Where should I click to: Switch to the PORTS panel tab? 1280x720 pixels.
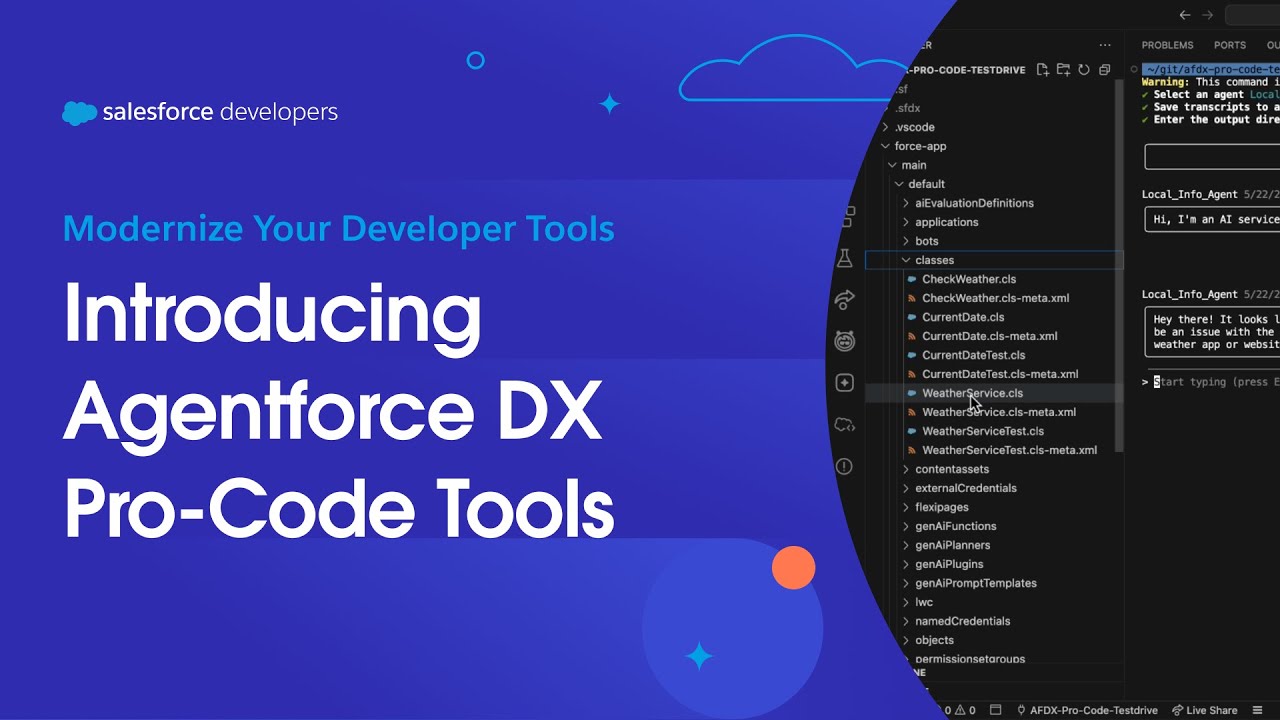[x=1229, y=45]
